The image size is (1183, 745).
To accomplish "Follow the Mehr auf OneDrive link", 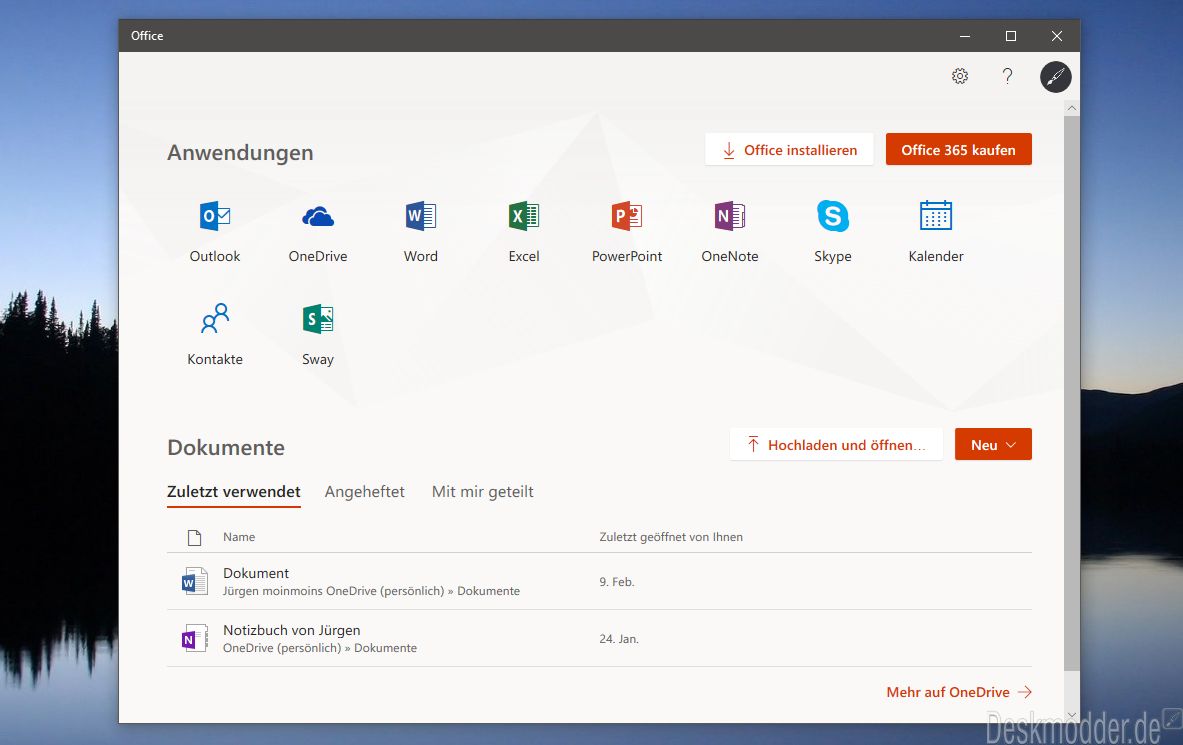I will (x=959, y=692).
